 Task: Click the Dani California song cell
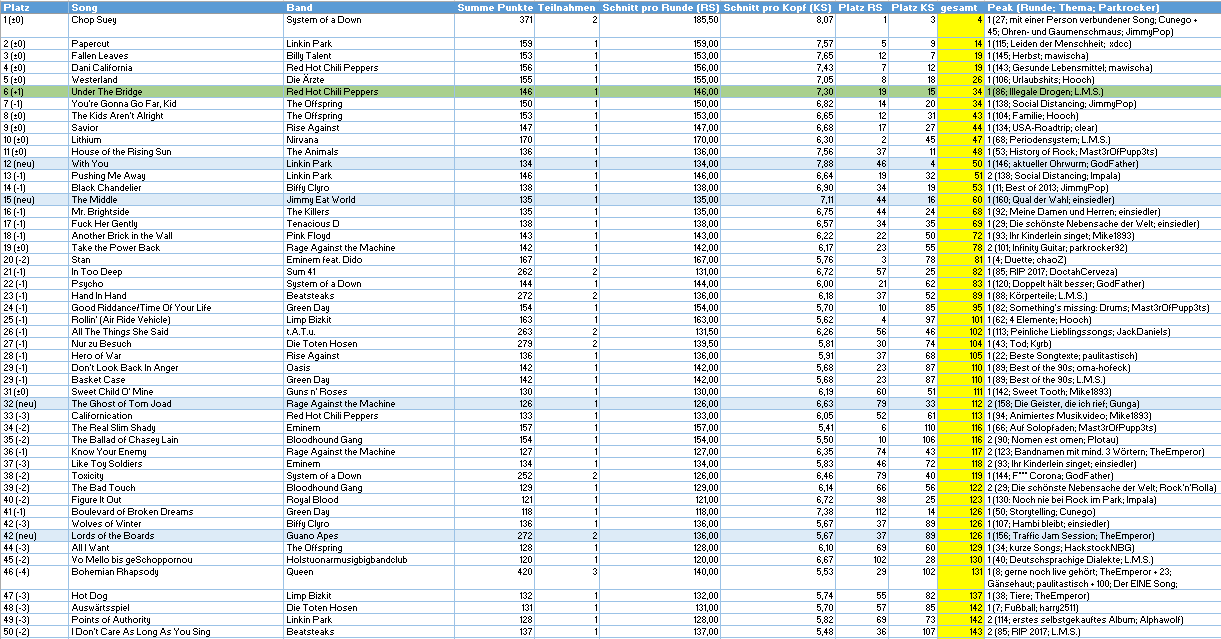[x=176, y=68]
